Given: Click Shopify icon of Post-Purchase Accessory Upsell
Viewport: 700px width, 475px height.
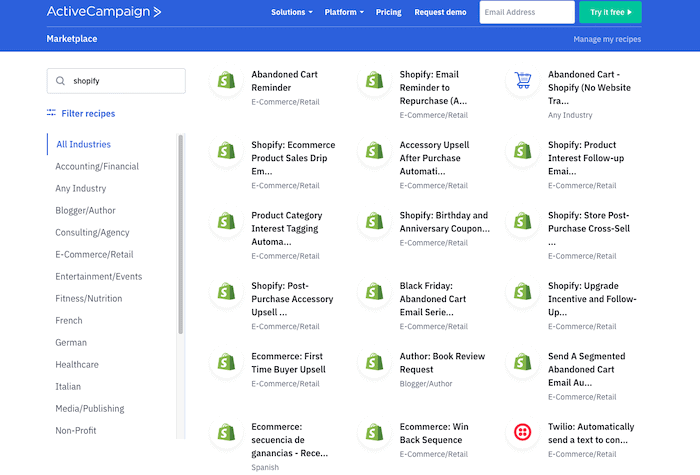Looking at the screenshot, I should coord(226,292).
